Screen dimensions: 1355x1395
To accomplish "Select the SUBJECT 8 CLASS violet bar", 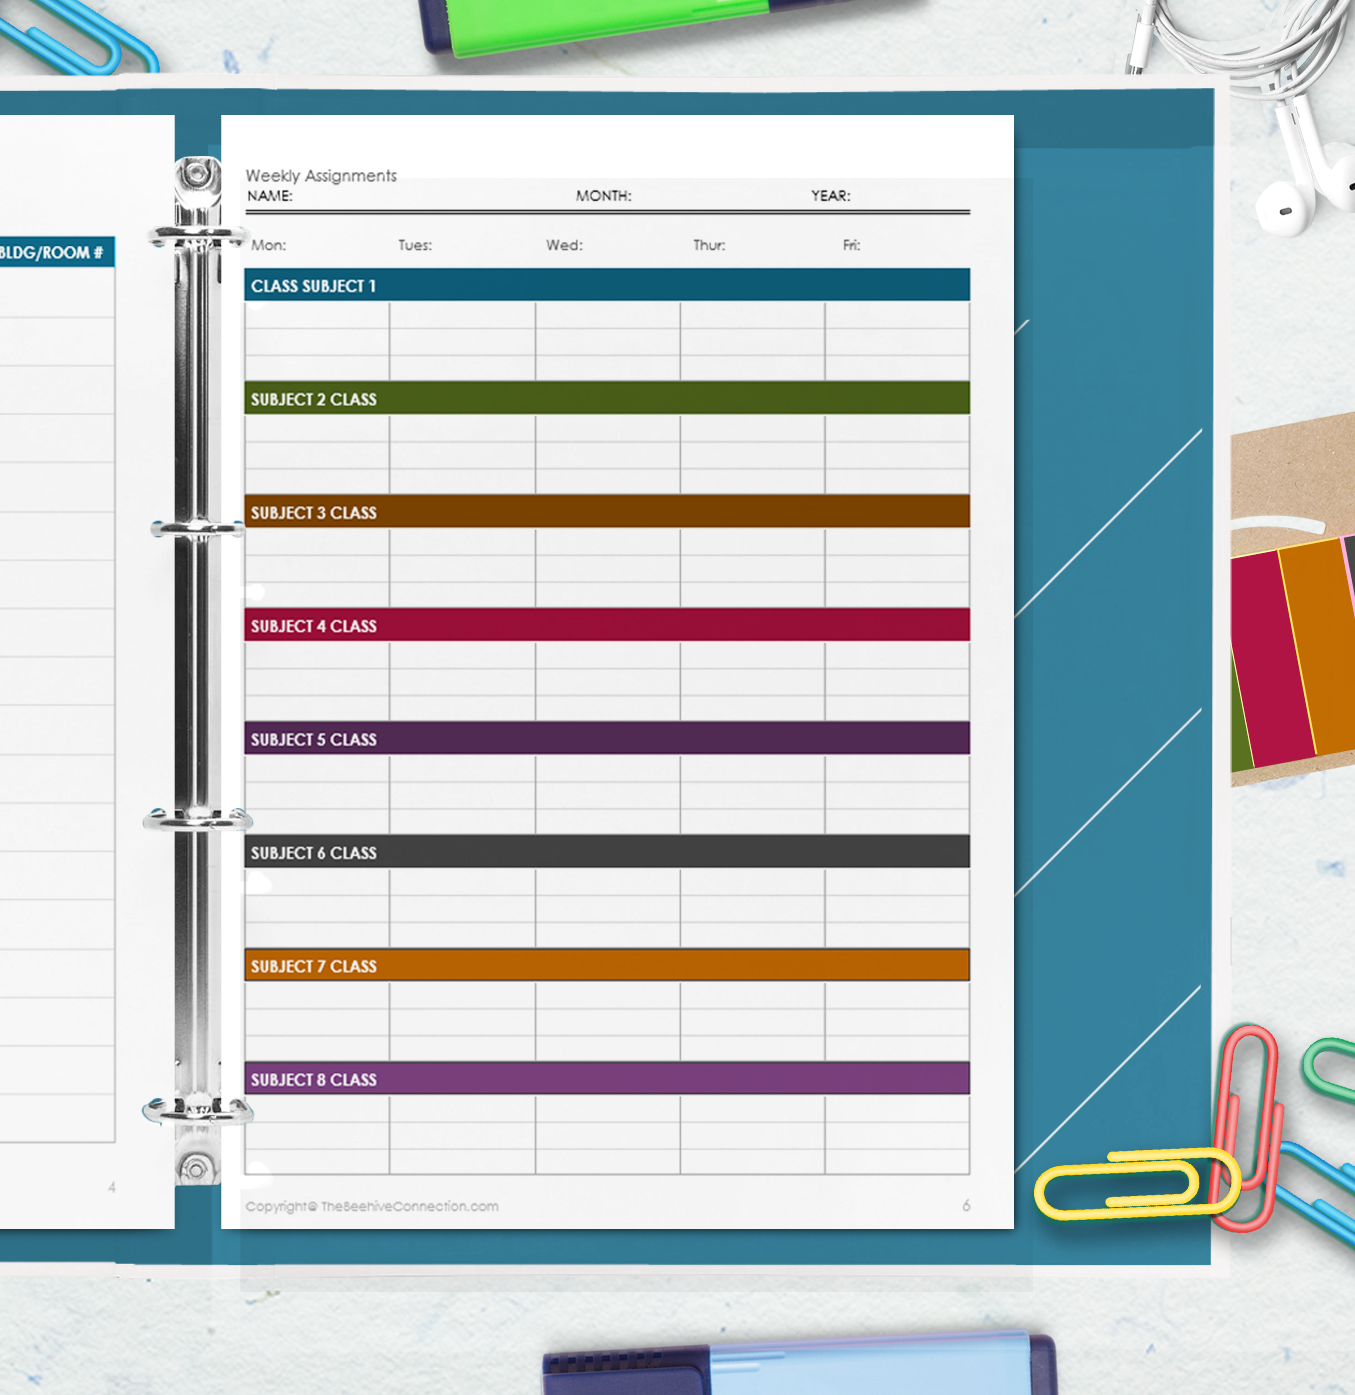I will (607, 1079).
